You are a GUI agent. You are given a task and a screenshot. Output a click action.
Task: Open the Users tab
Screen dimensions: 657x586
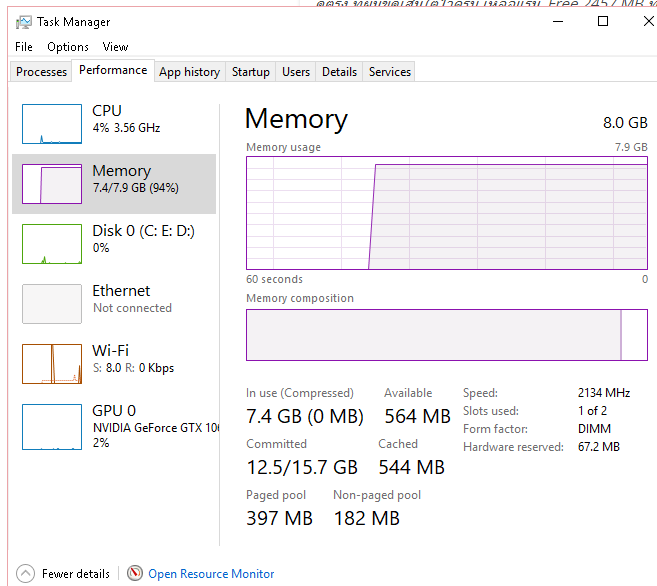pyautogui.click(x=296, y=71)
